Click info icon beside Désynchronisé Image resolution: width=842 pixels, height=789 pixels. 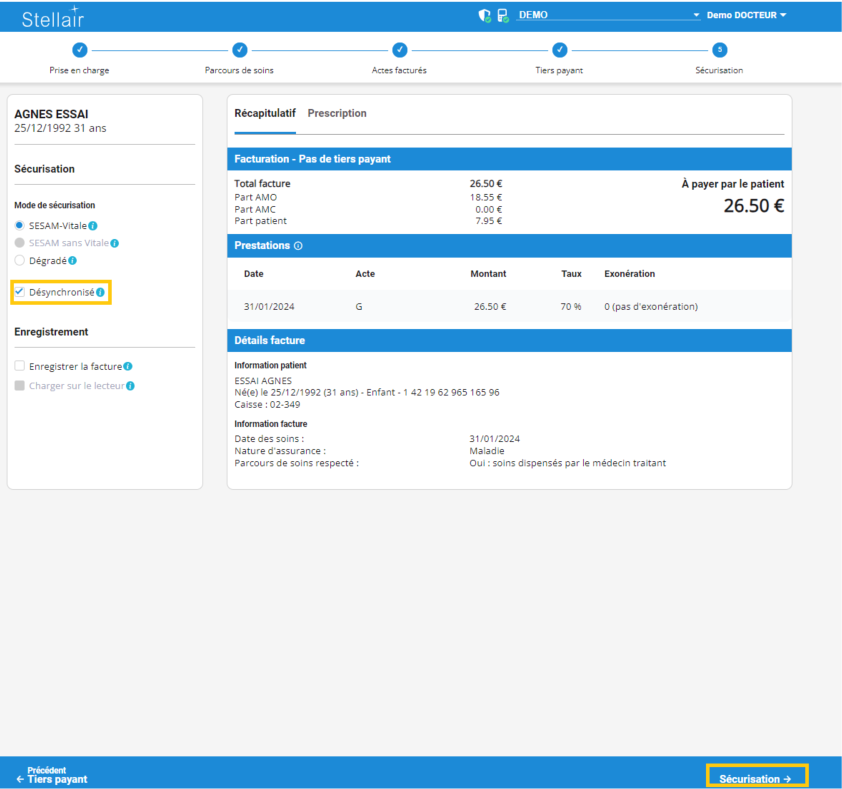coord(100,292)
